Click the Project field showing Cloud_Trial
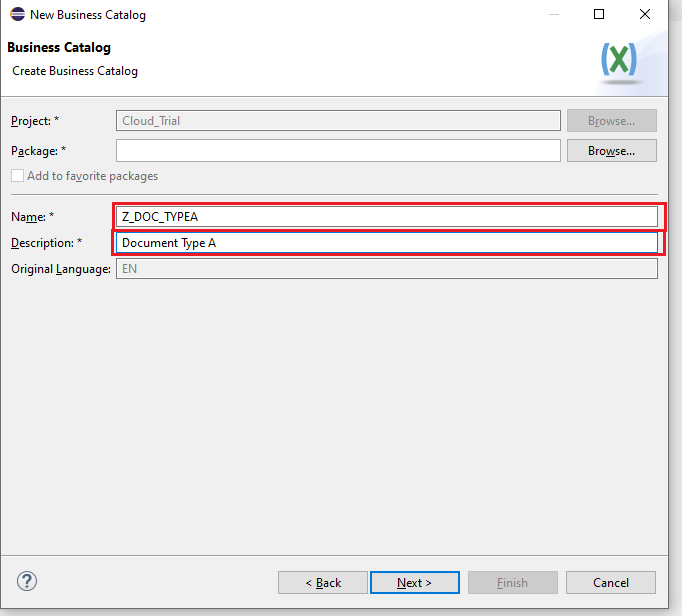The height and width of the screenshot is (616, 682). pyautogui.click(x=338, y=121)
